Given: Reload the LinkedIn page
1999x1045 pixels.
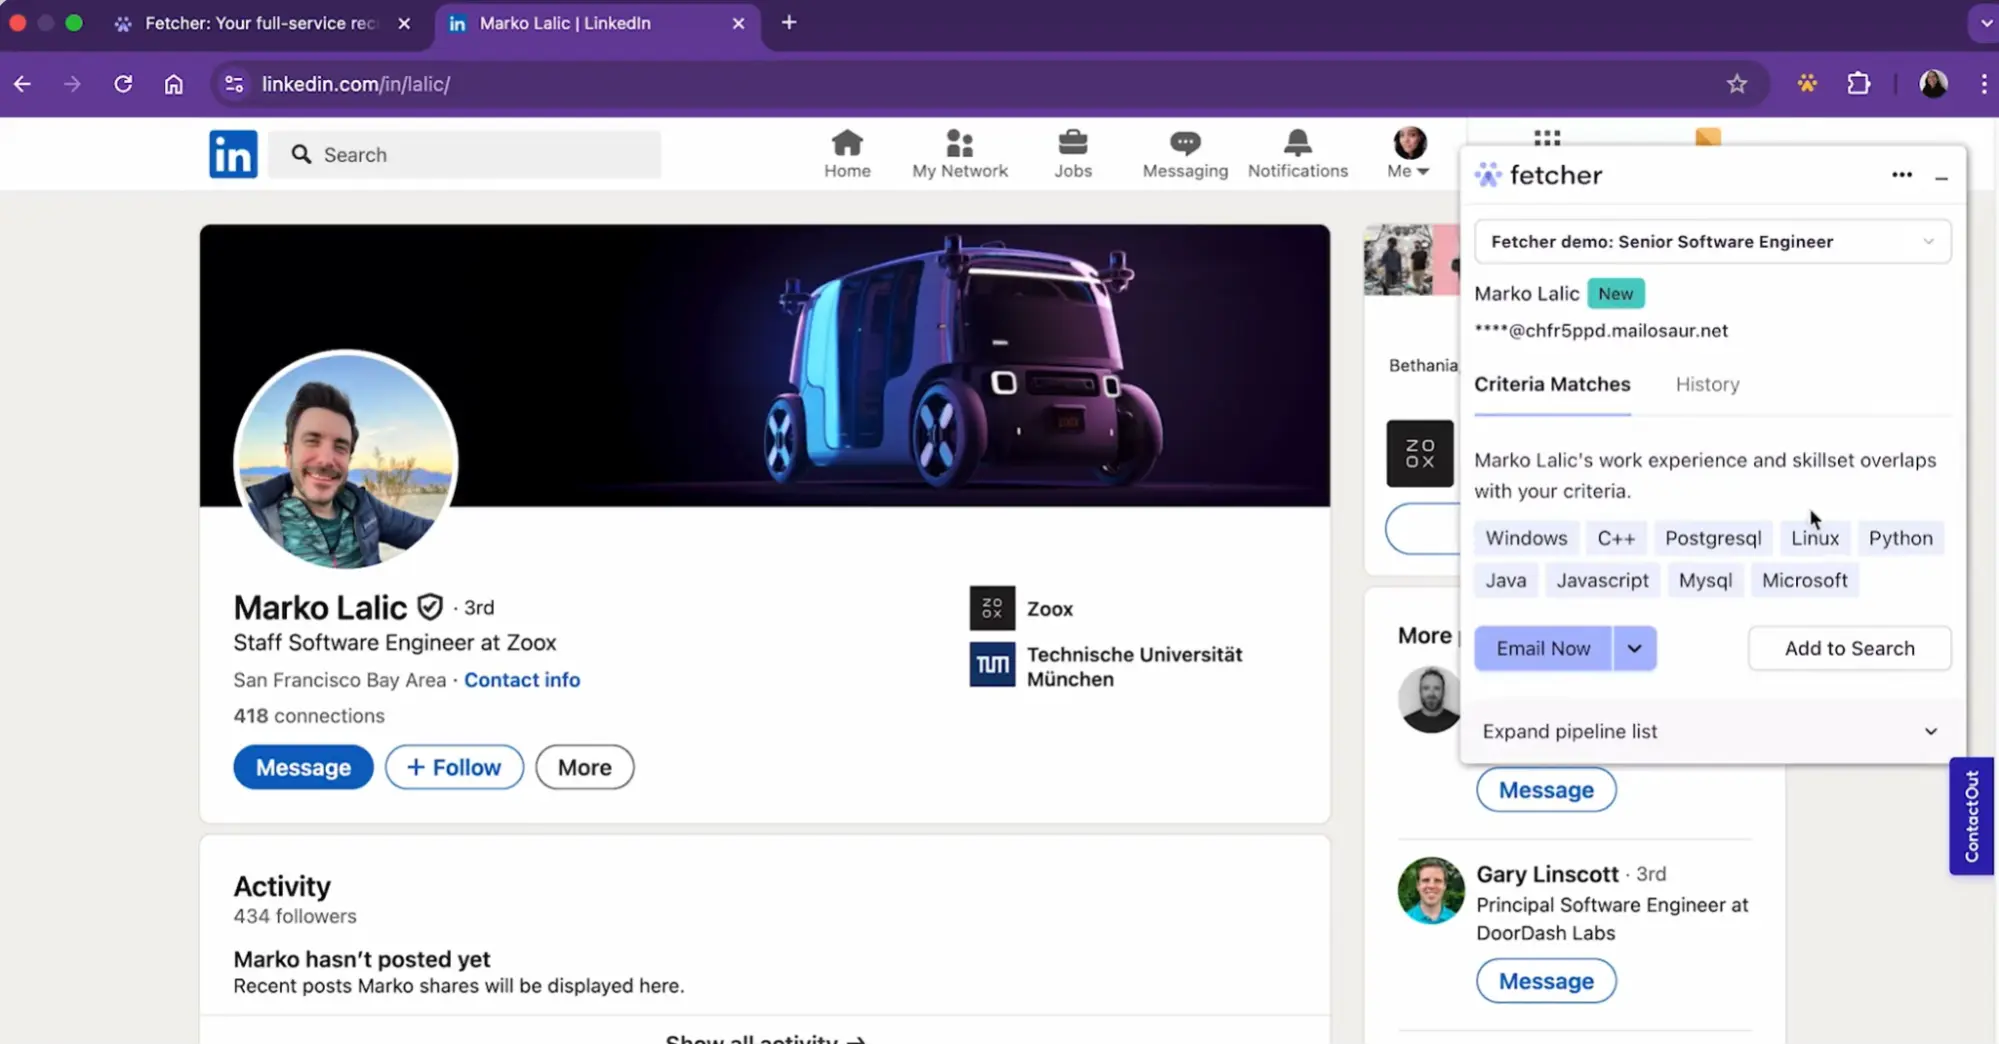Looking at the screenshot, I should (123, 84).
